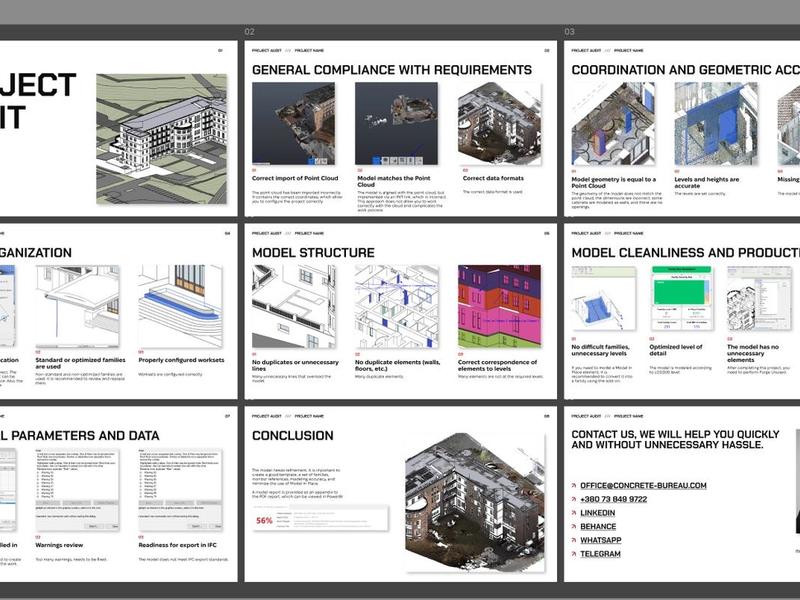Select the No difficult families, unnecessary levels caption
800x600 pixels.
point(601,349)
